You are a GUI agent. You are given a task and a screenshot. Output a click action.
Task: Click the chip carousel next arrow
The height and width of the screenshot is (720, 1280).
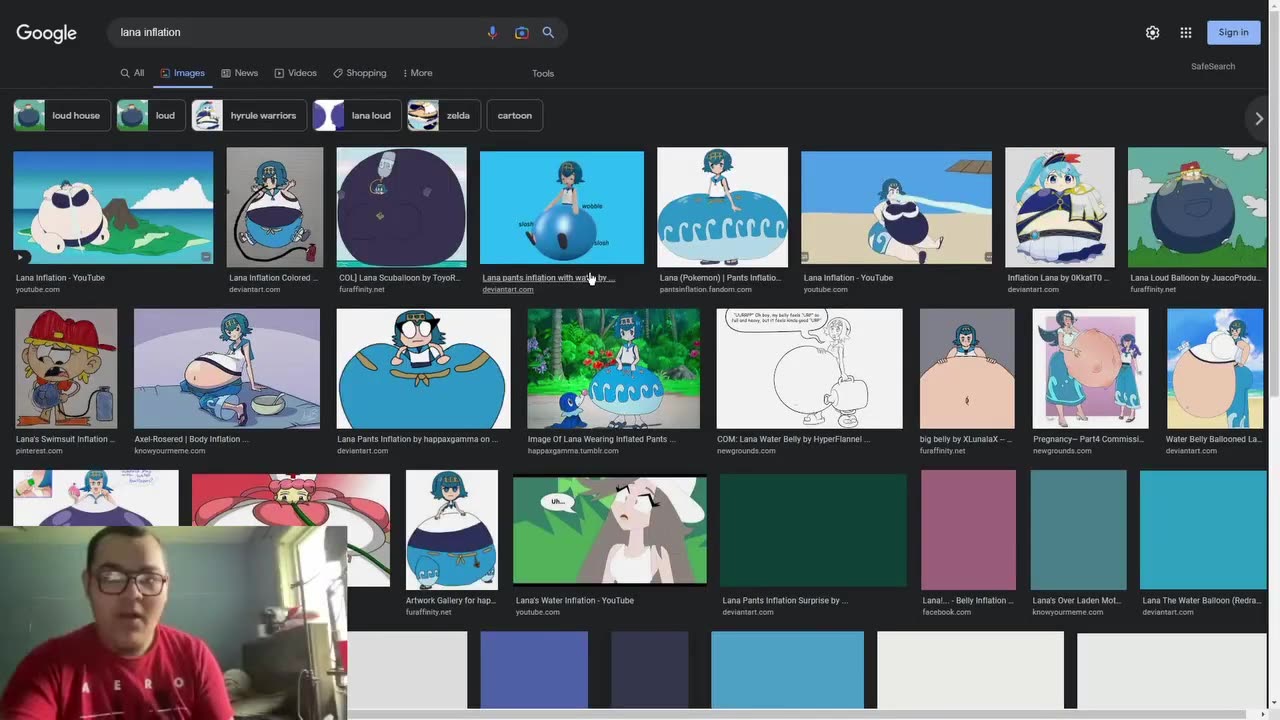pos(1259,118)
